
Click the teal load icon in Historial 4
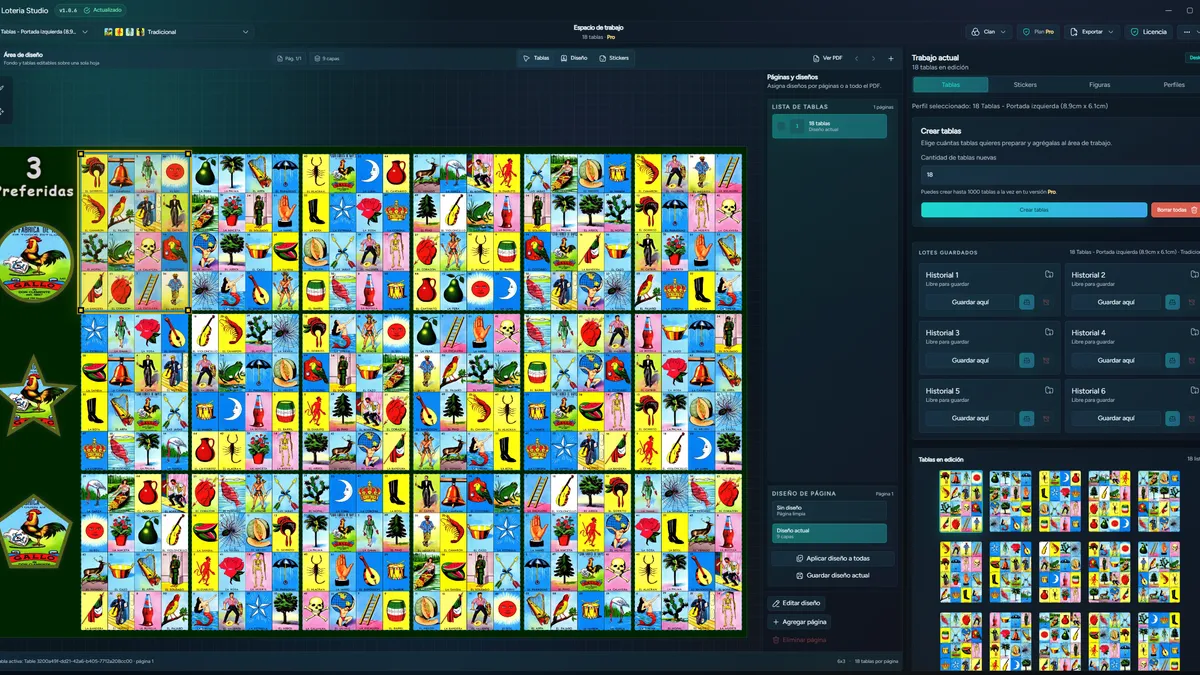point(1172,360)
